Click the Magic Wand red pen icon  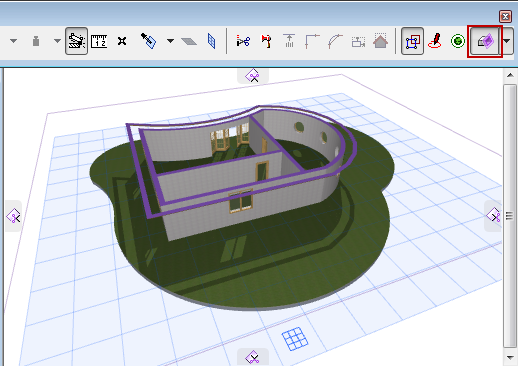(435, 41)
